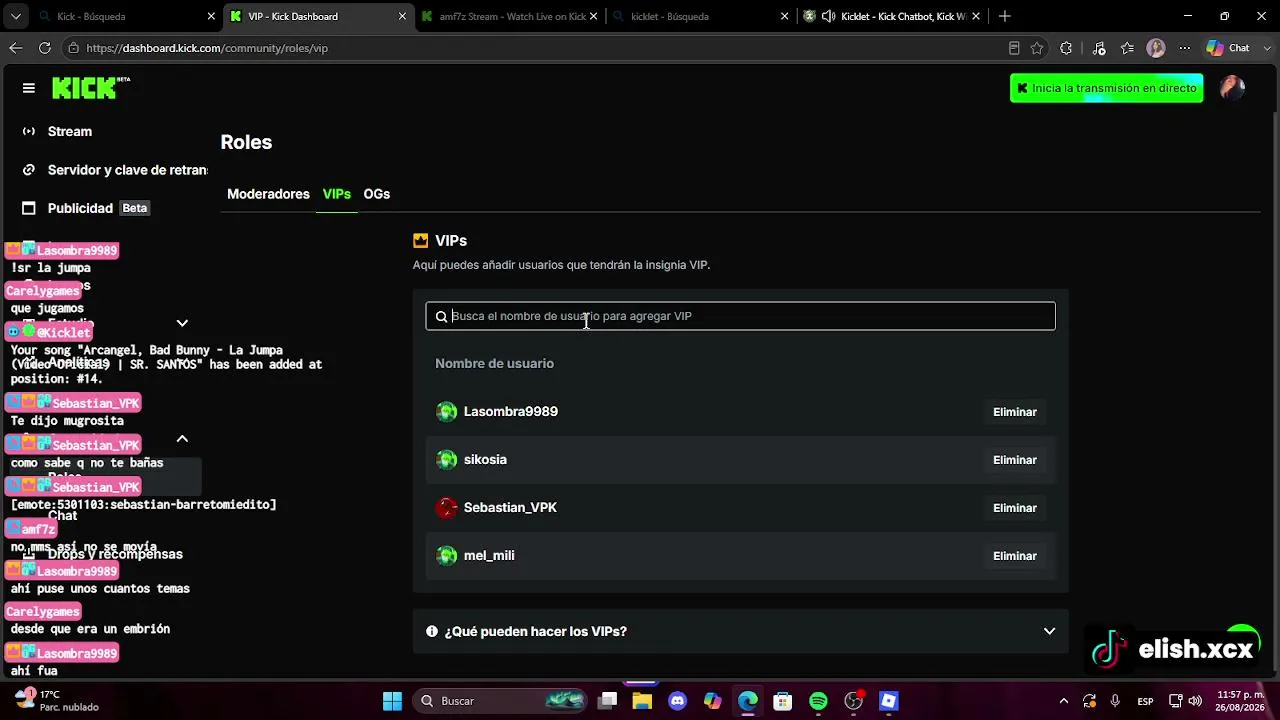This screenshot has height=720, width=1280.
Task: Reload the page with refresh icon
Action: pos(45,48)
